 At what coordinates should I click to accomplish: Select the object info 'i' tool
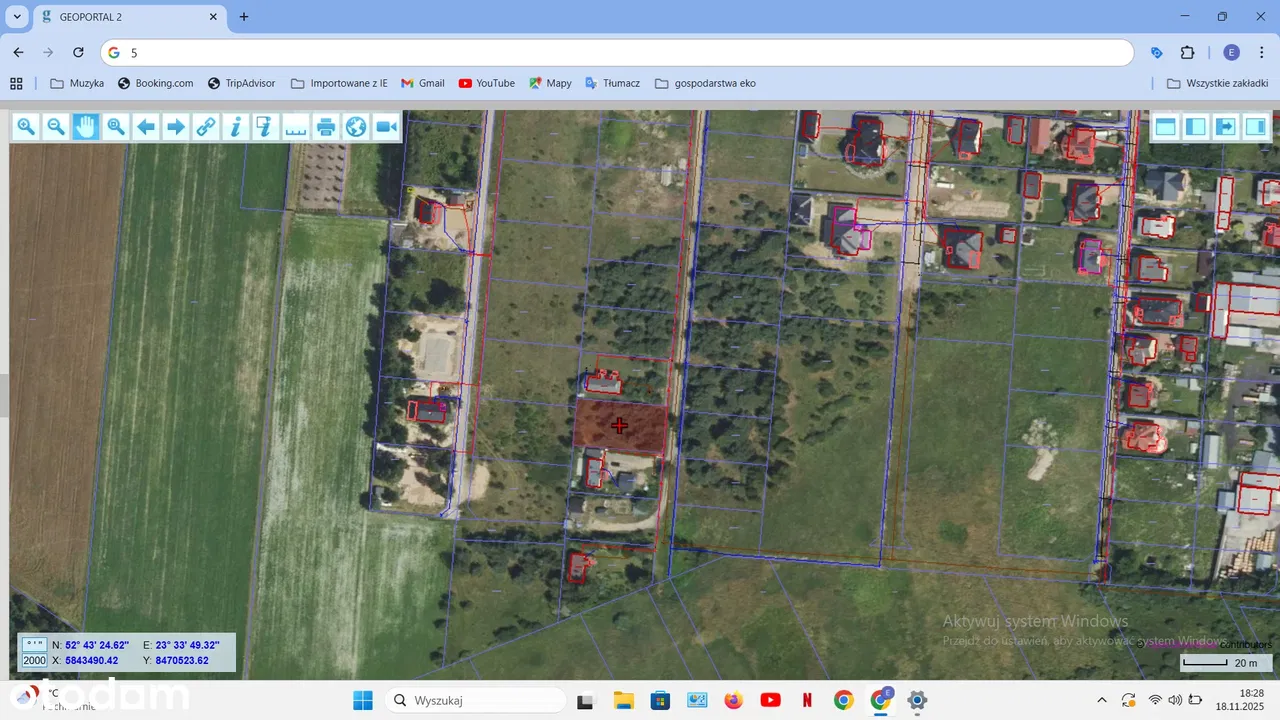coord(236,126)
